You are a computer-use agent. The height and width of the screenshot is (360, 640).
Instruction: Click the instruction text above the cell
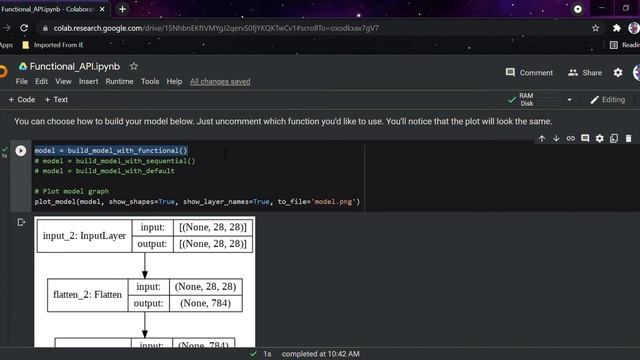point(283,121)
